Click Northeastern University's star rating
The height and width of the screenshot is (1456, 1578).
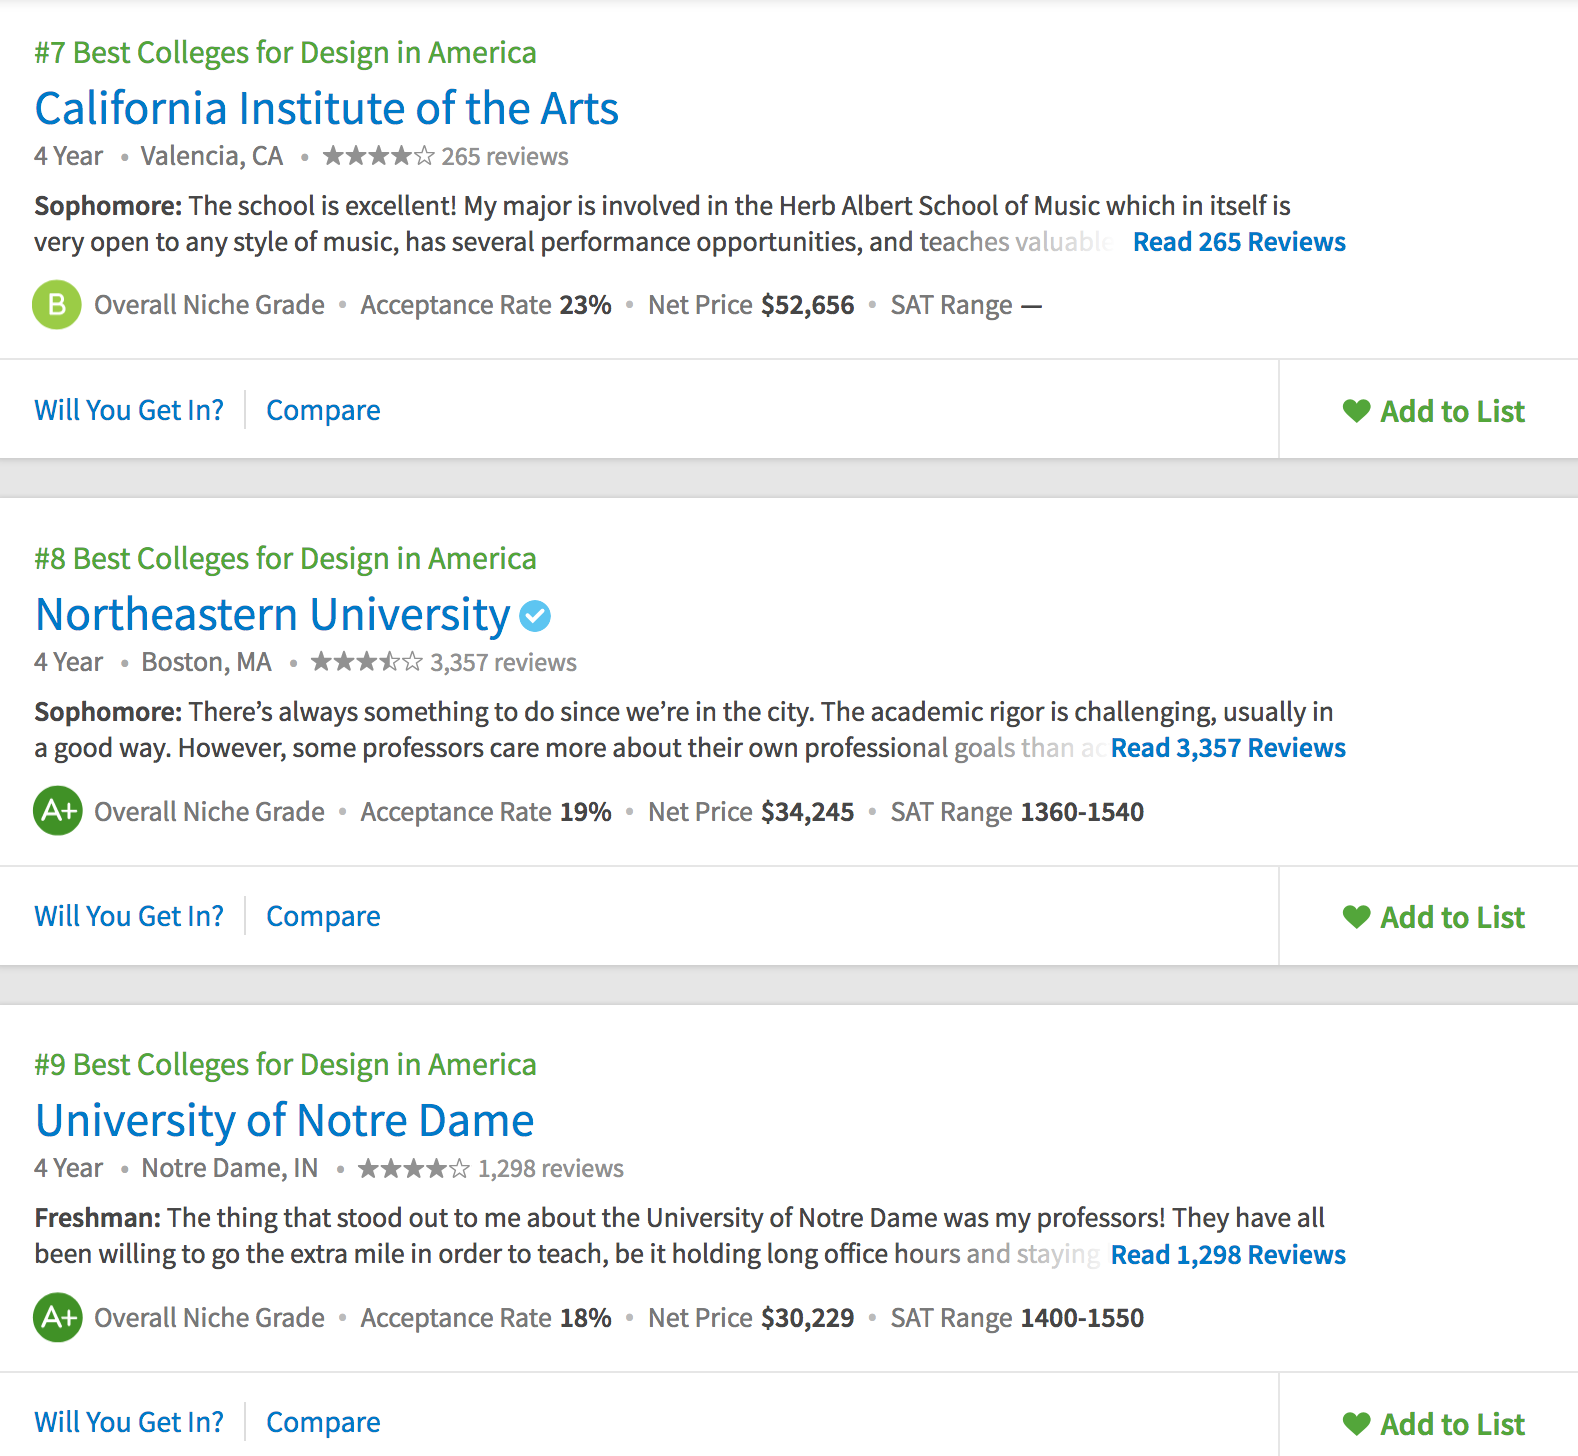[366, 662]
